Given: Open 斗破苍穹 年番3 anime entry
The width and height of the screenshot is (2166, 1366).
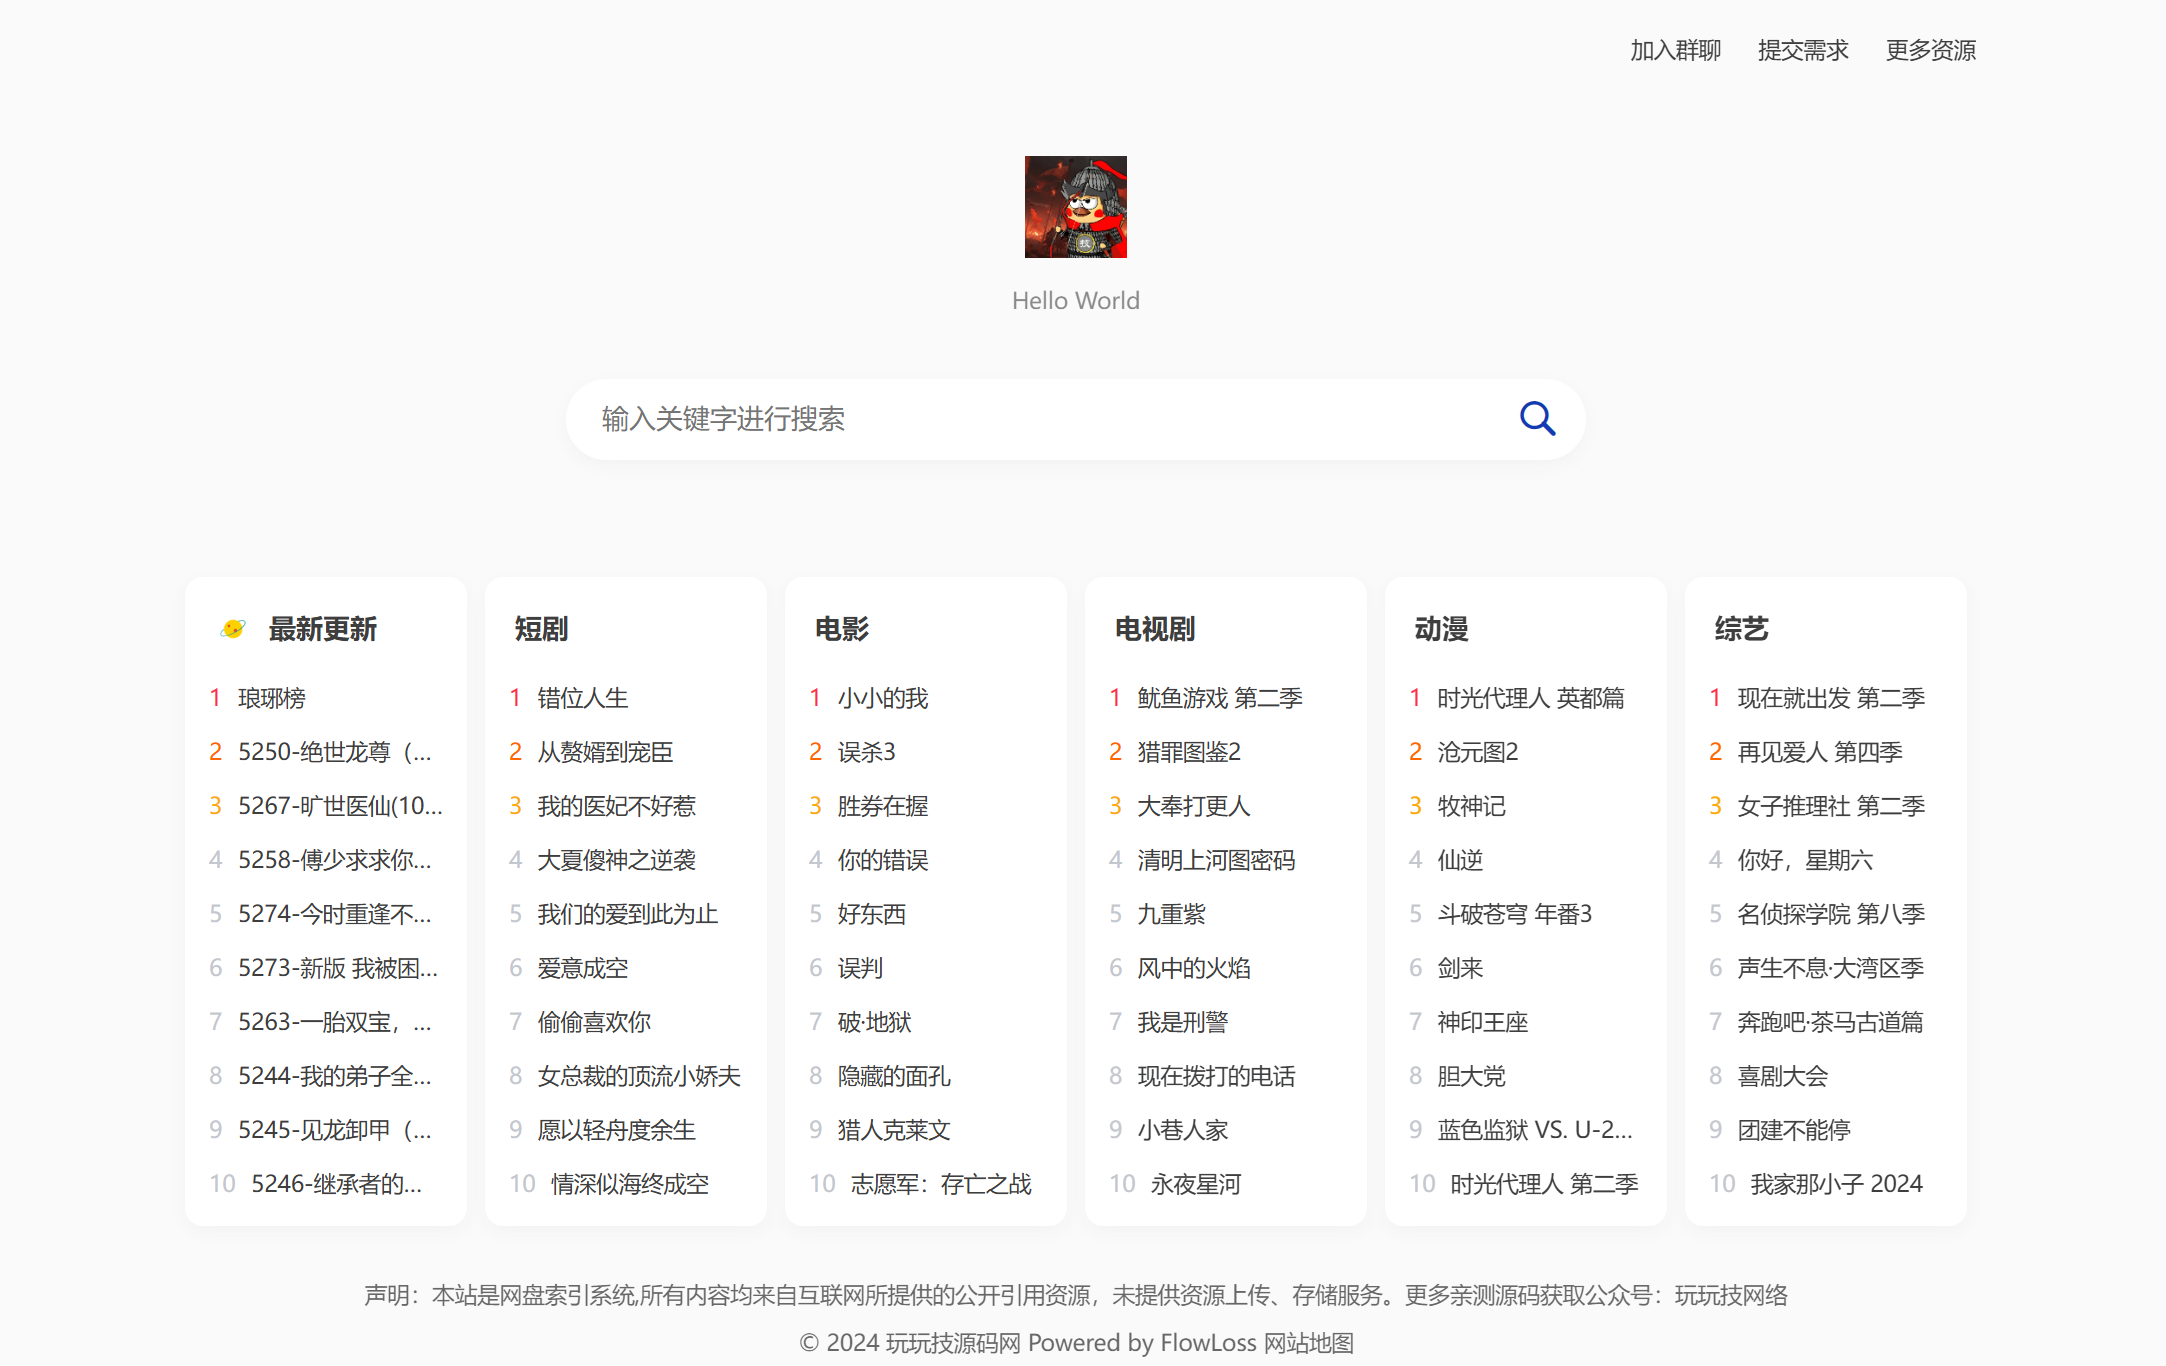Looking at the screenshot, I should pos(1514,914).
